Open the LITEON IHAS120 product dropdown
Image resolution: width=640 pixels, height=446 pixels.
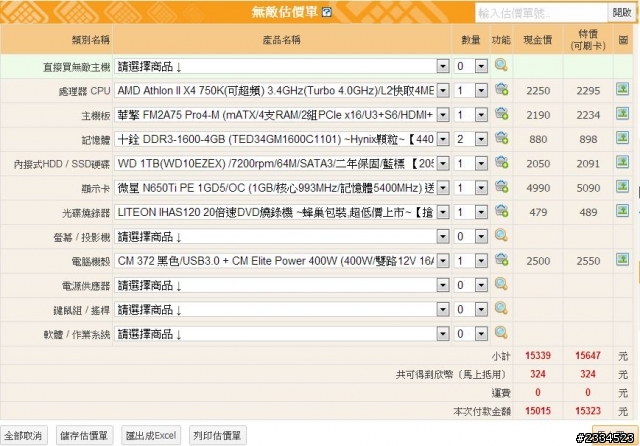point(282,212)
